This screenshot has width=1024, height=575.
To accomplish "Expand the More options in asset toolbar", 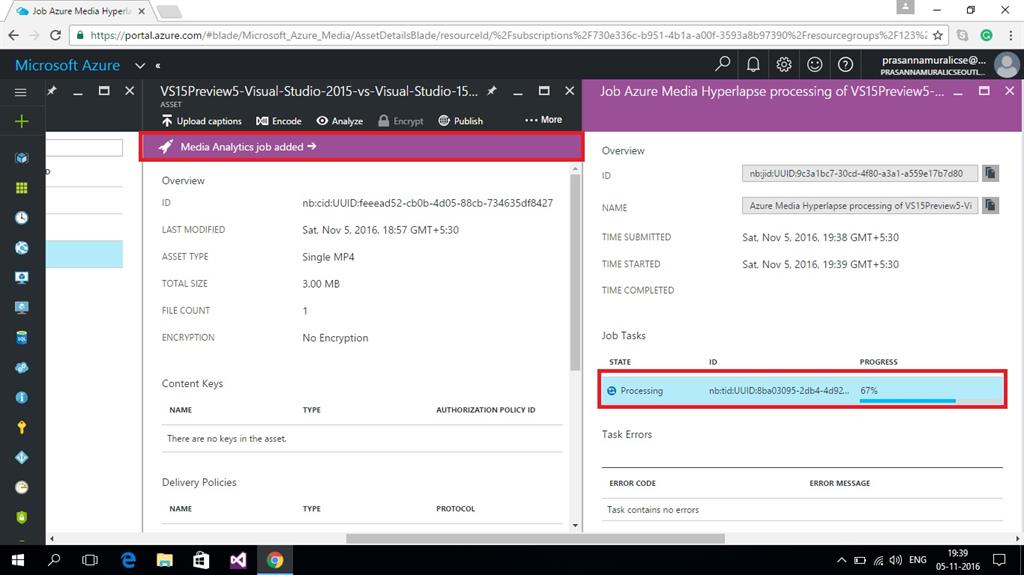I will point(543,120).
